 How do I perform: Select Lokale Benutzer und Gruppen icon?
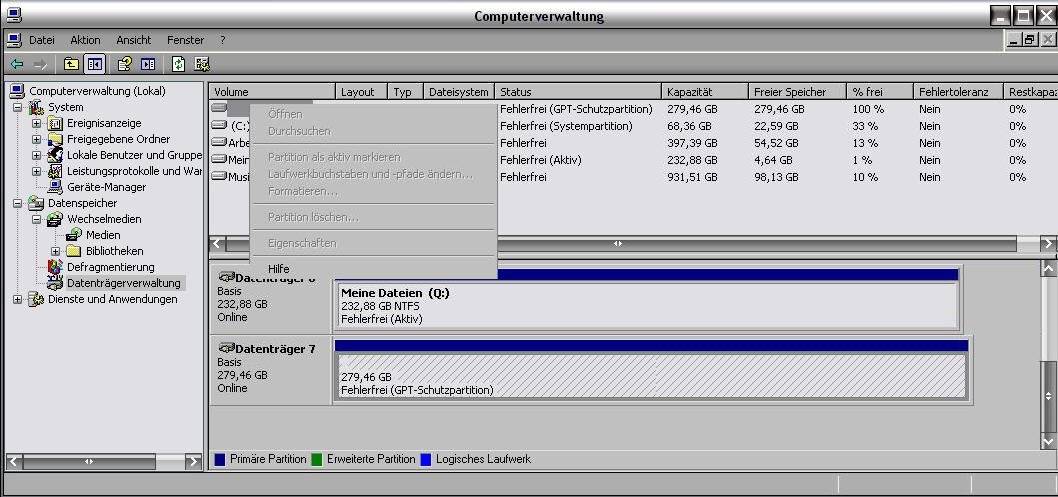coord(55,155)
